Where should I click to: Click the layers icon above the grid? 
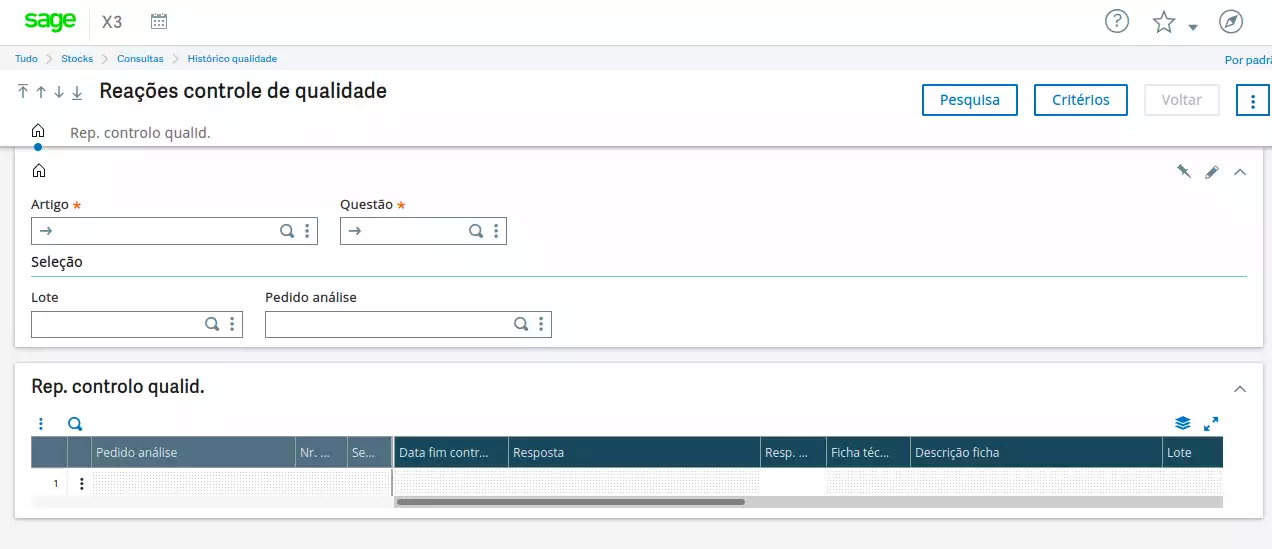coord(1183,423)
